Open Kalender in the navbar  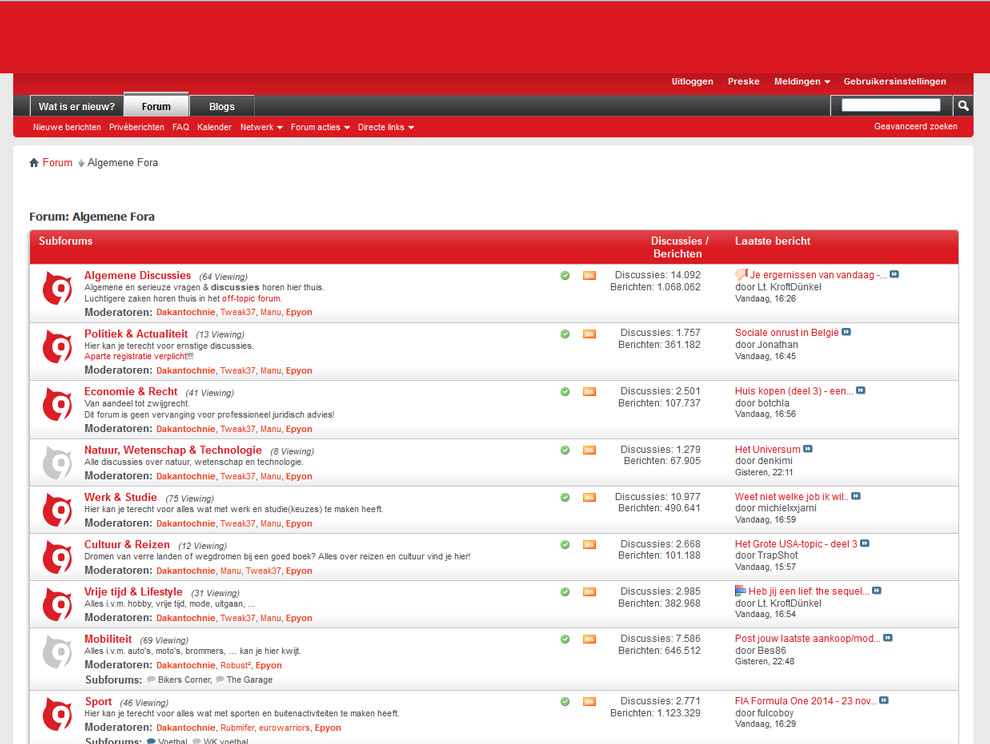(x=214, y=127)
